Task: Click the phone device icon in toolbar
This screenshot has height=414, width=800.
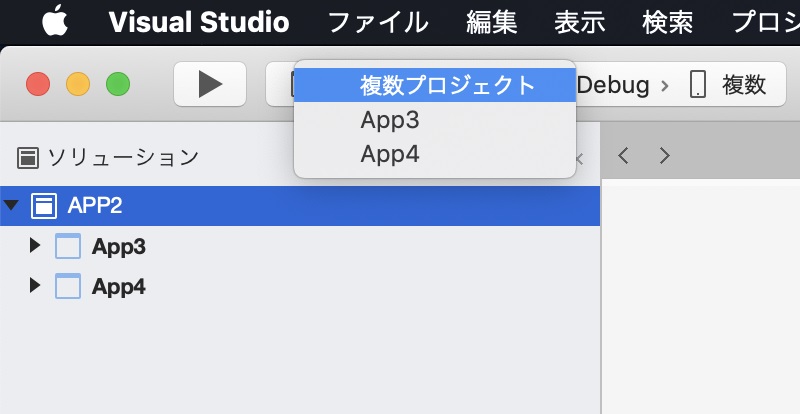Action: 697,85
